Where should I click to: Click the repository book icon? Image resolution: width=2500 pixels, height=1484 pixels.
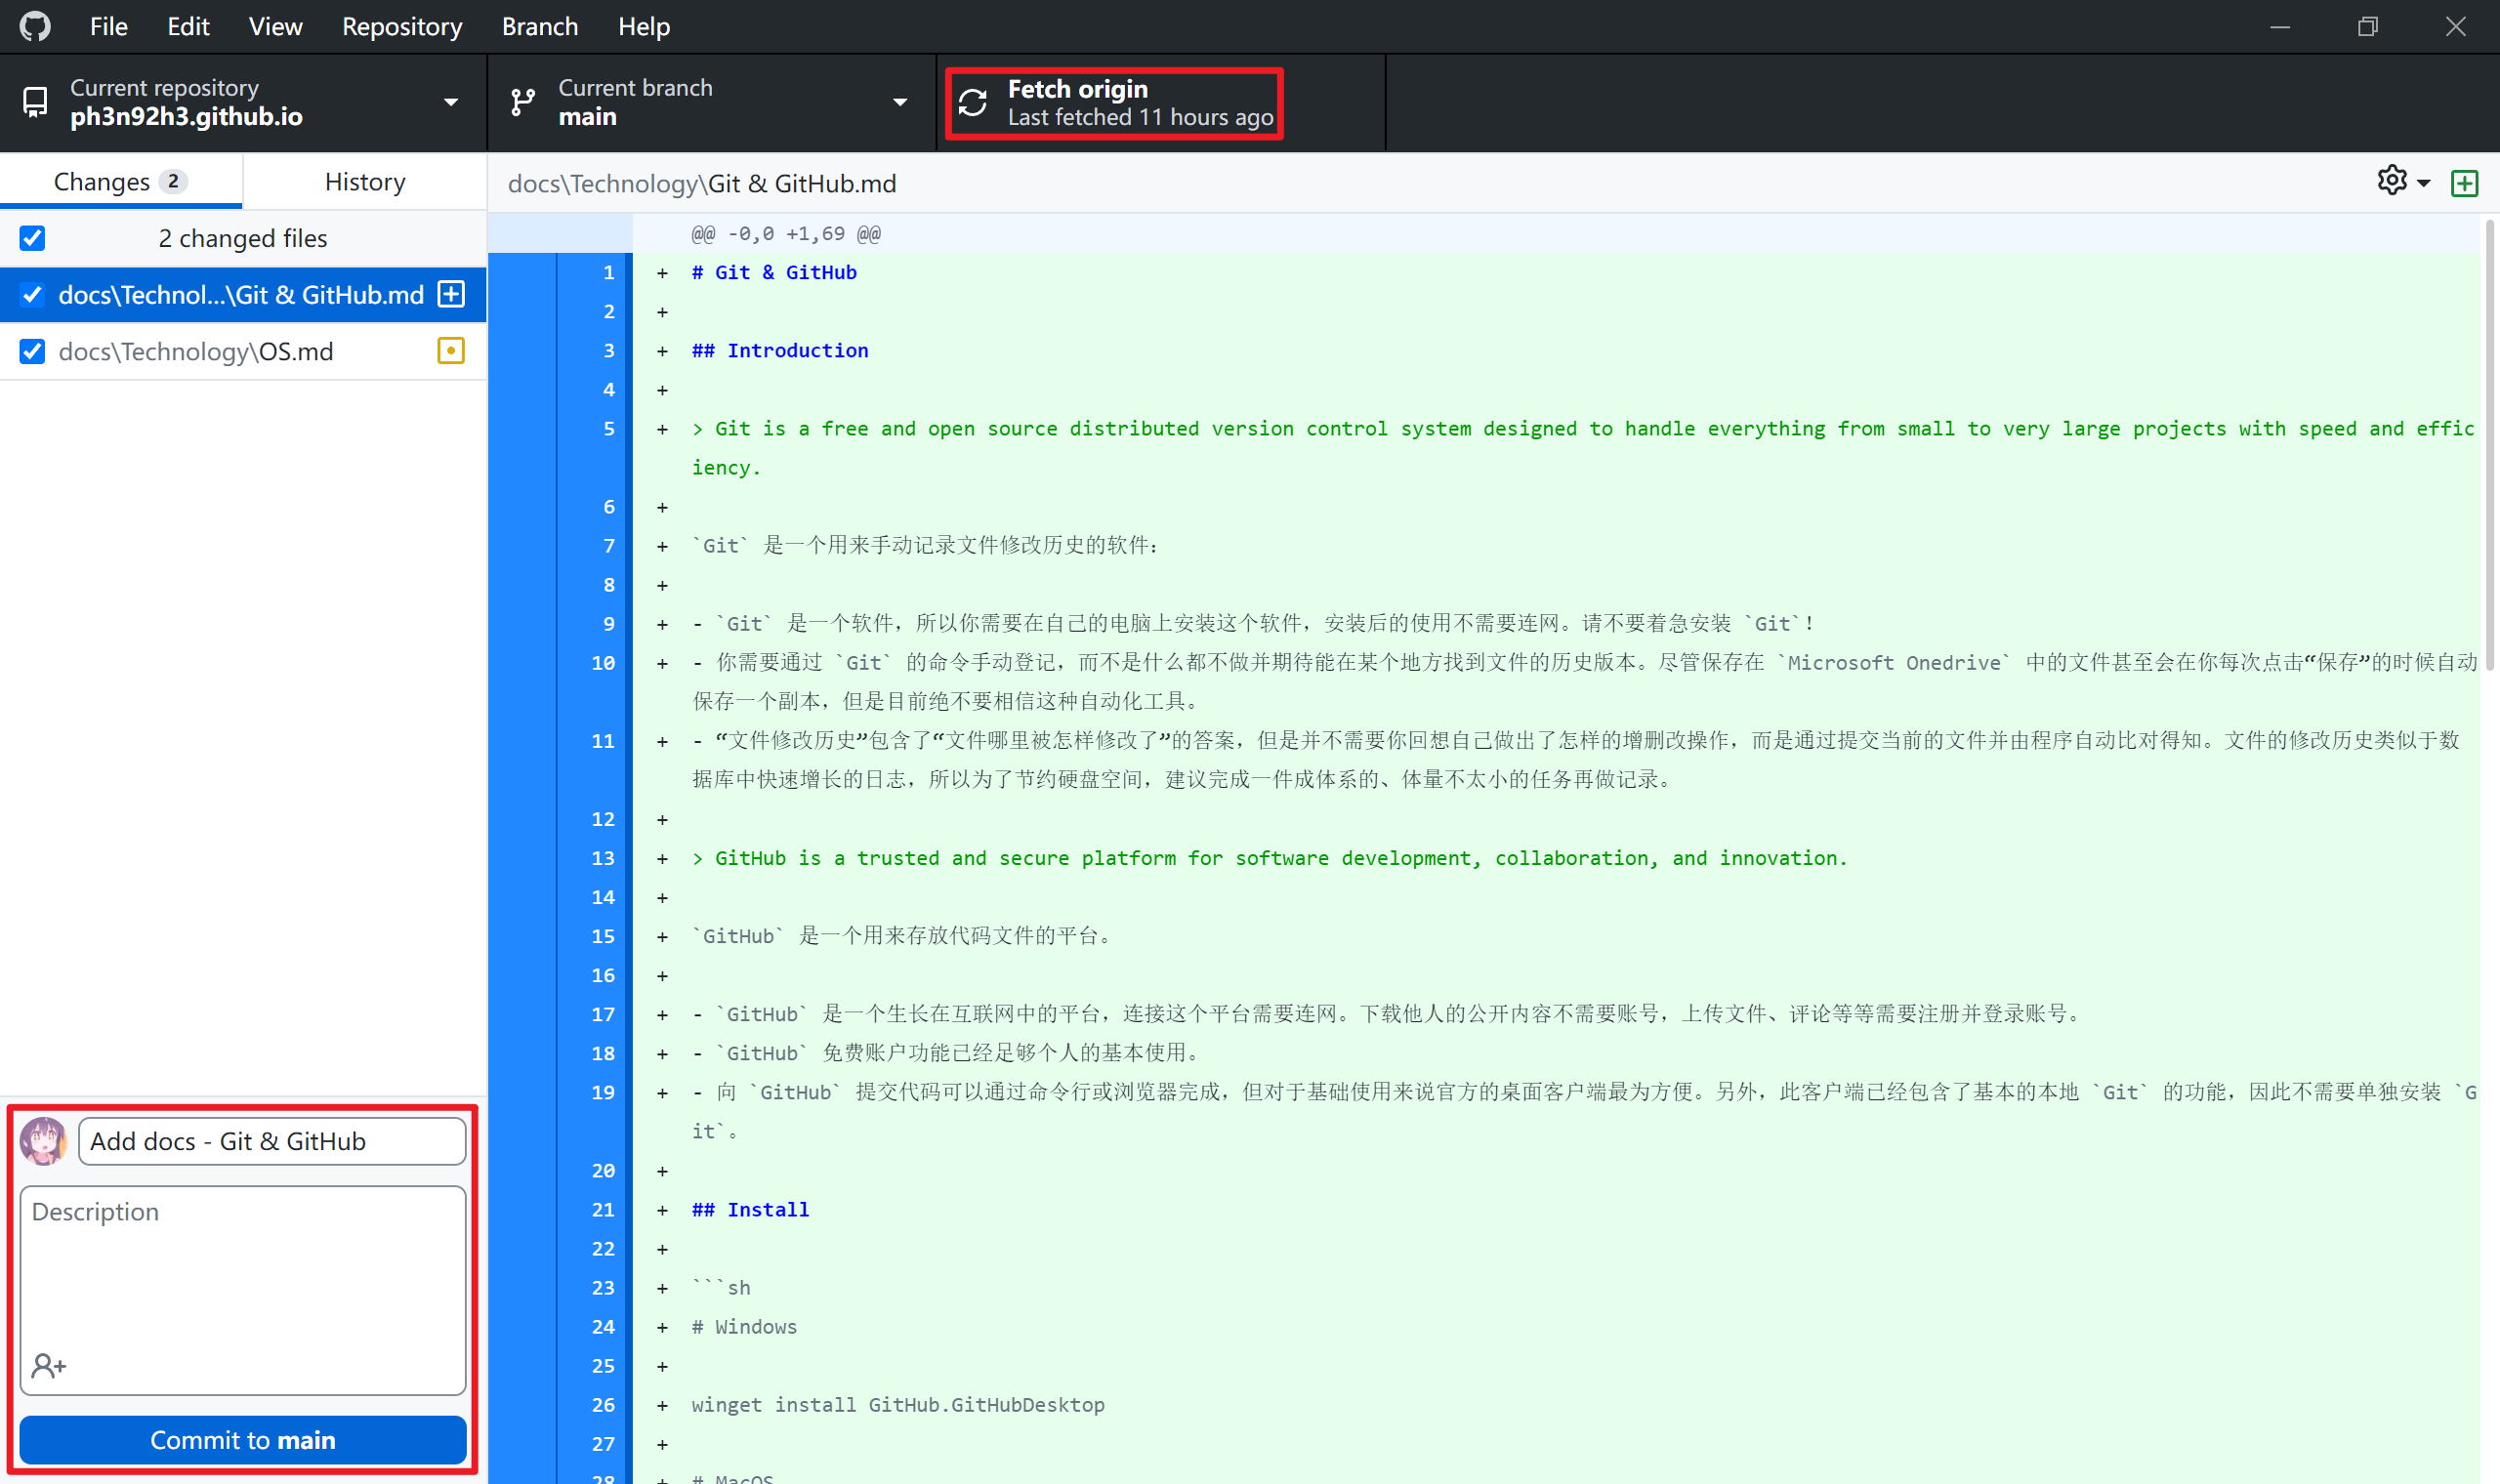(x=35, y=102)
